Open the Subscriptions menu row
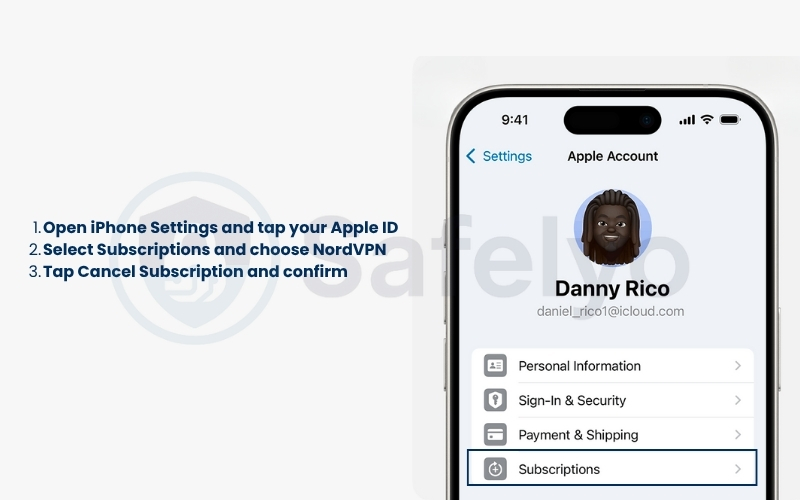This screenshot has width=800, height=500. pos(612,468)
